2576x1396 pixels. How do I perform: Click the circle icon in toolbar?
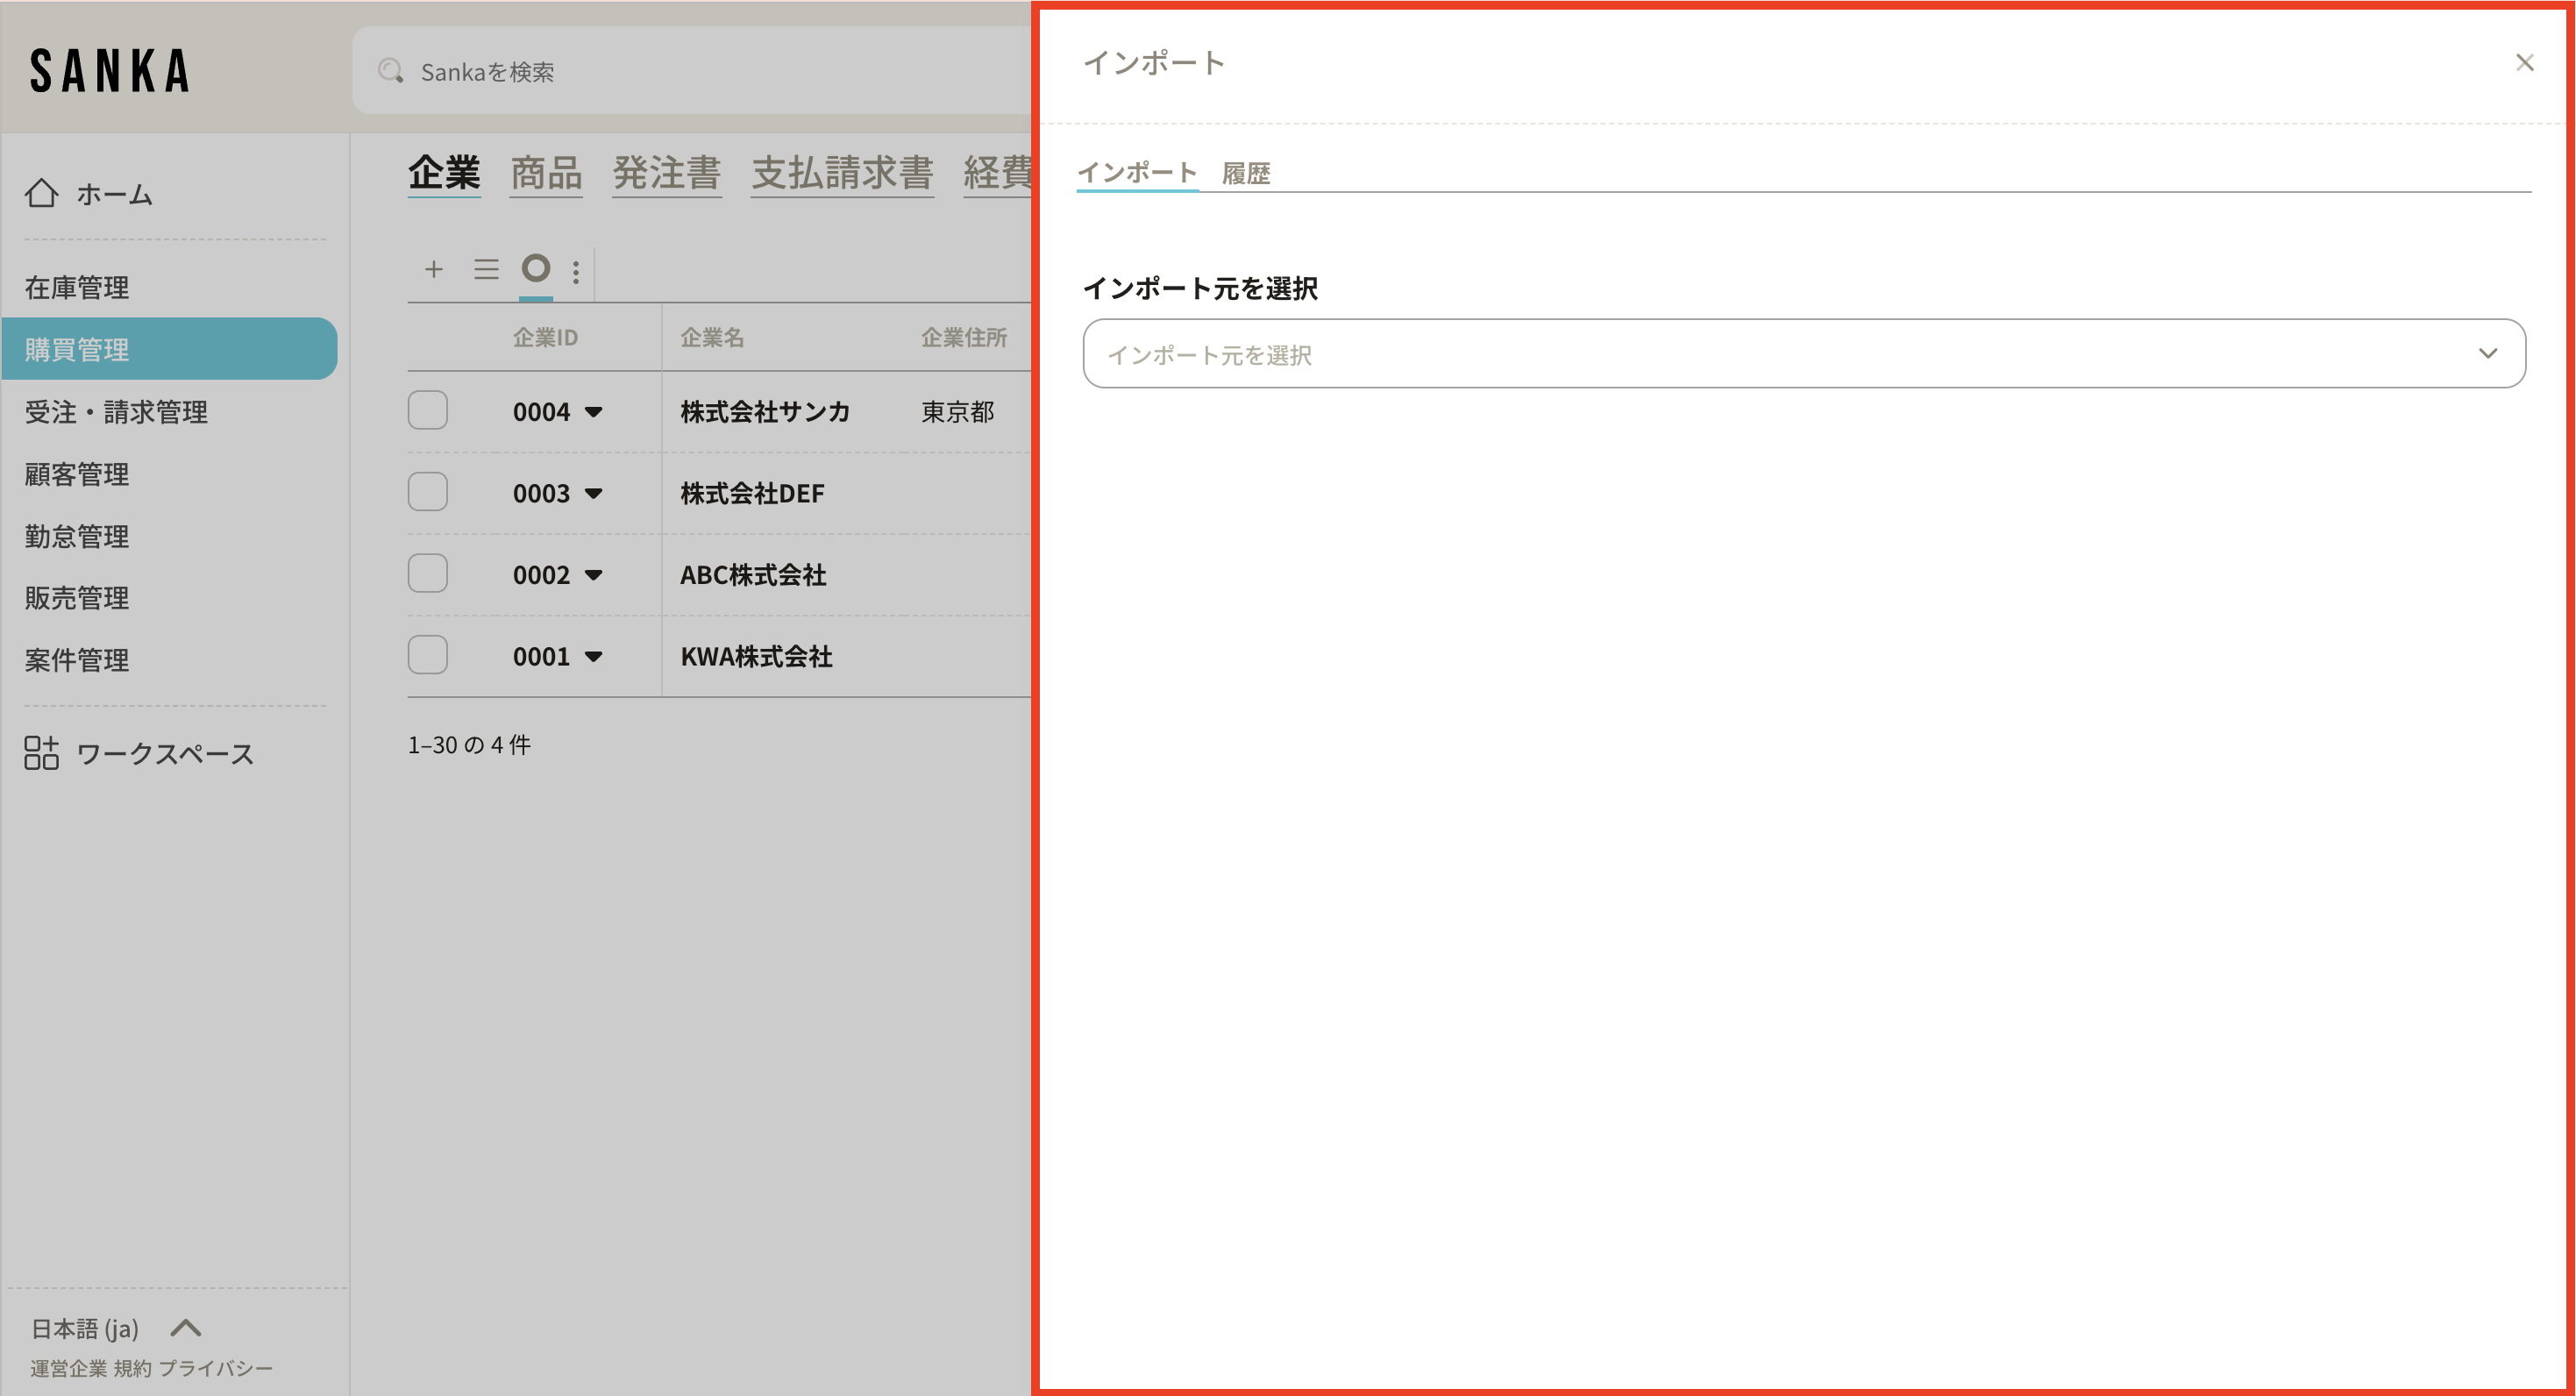point(536,268)
